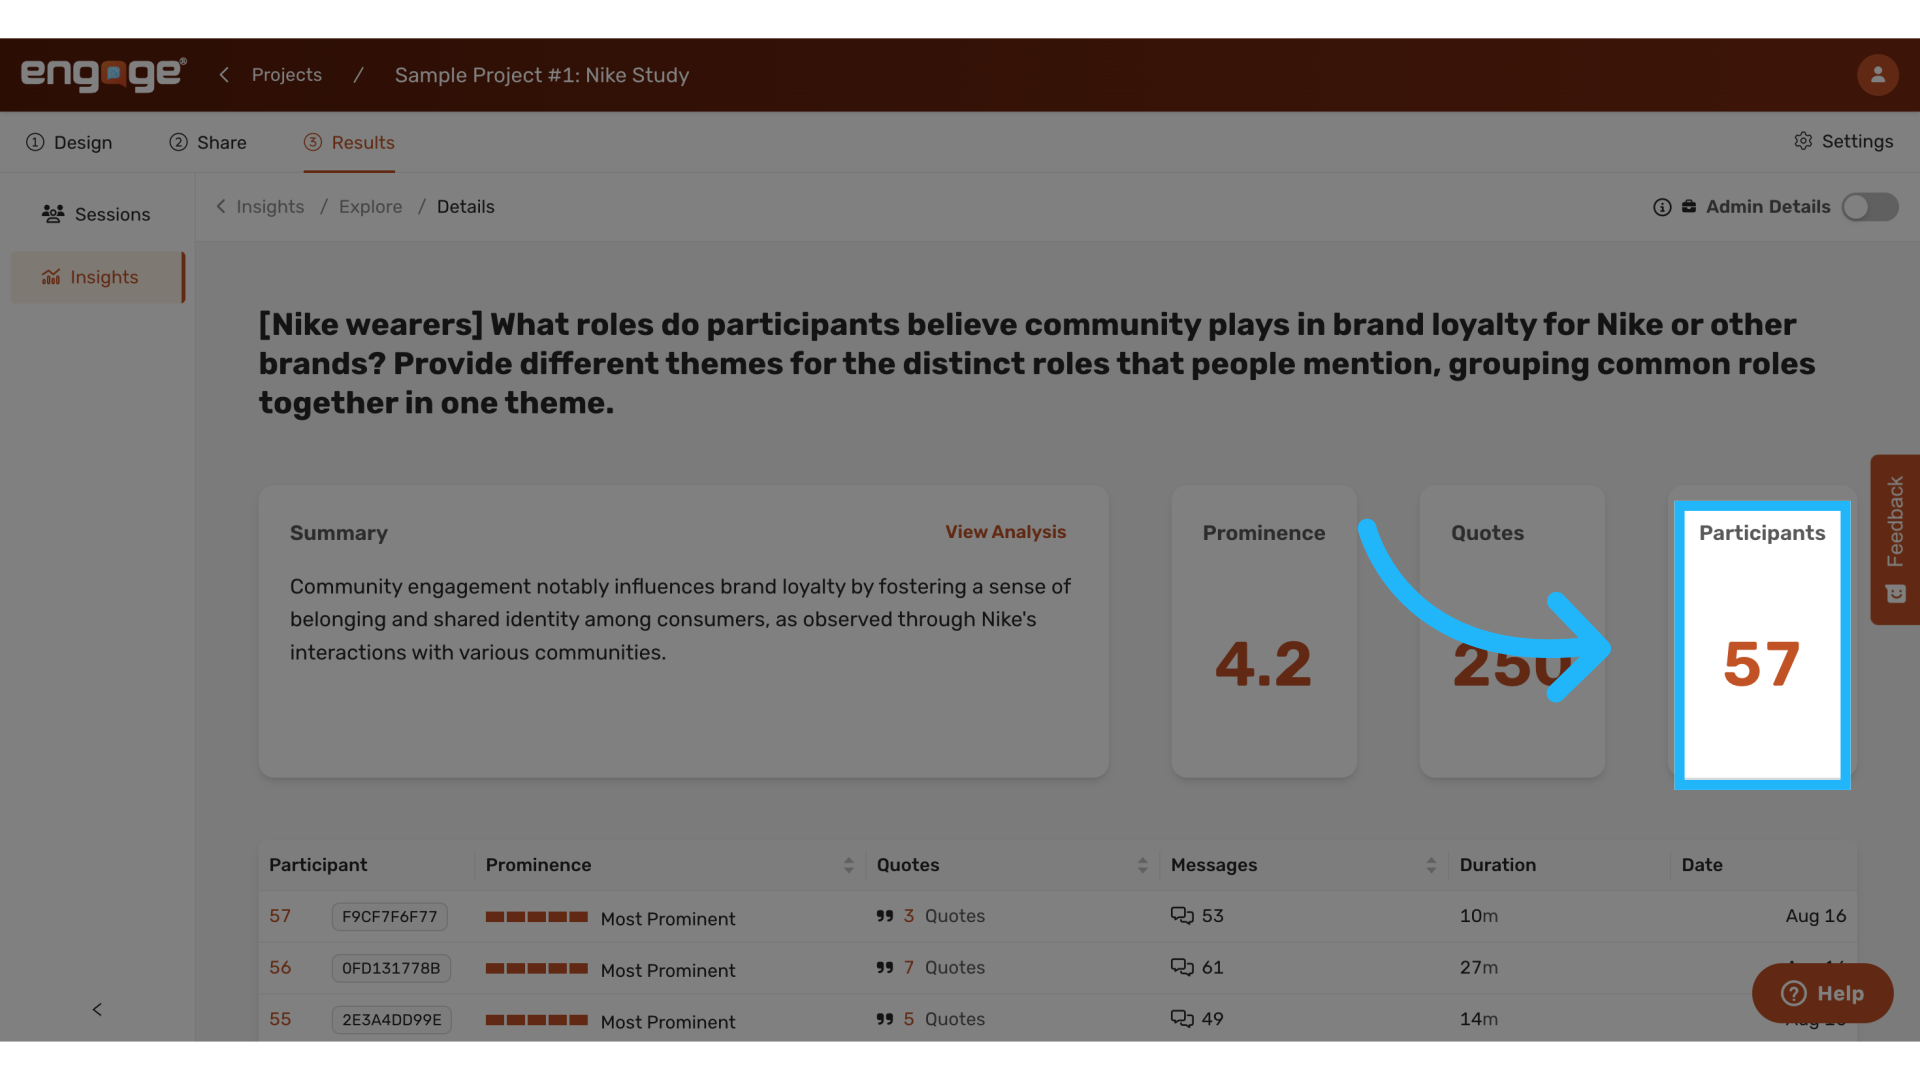Screen dimensions: 1920x1080
Task: Open View Analysis link
Action: [x=1006, y=532]
